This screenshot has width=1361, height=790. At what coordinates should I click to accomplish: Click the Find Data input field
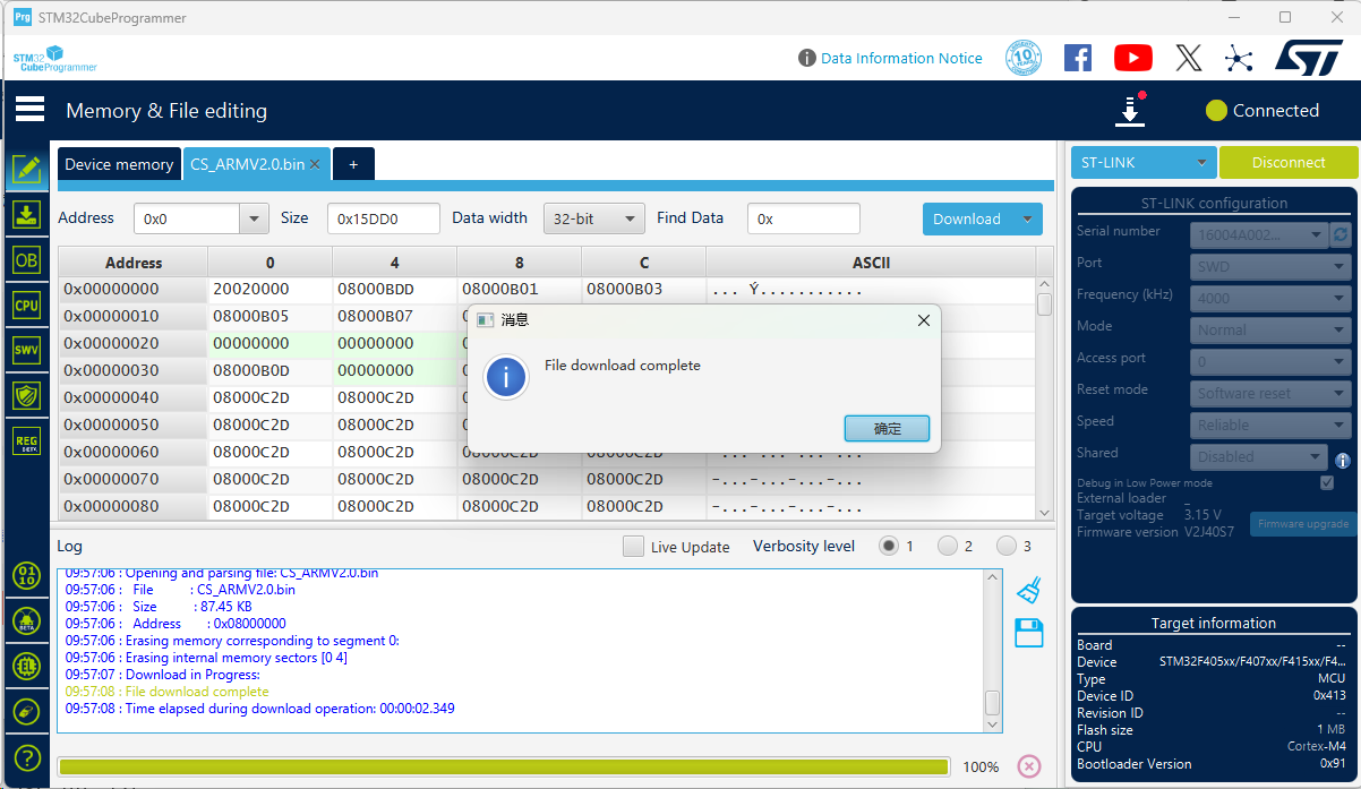pos(803,219)
